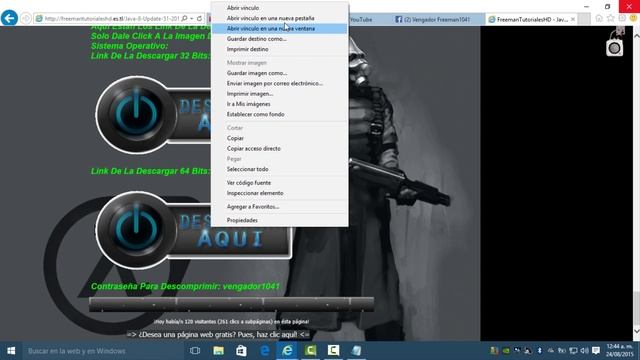Open the green Camtasia taskbar icon
The width and height of the screenshot is (640, 360).
coord(311,351)
